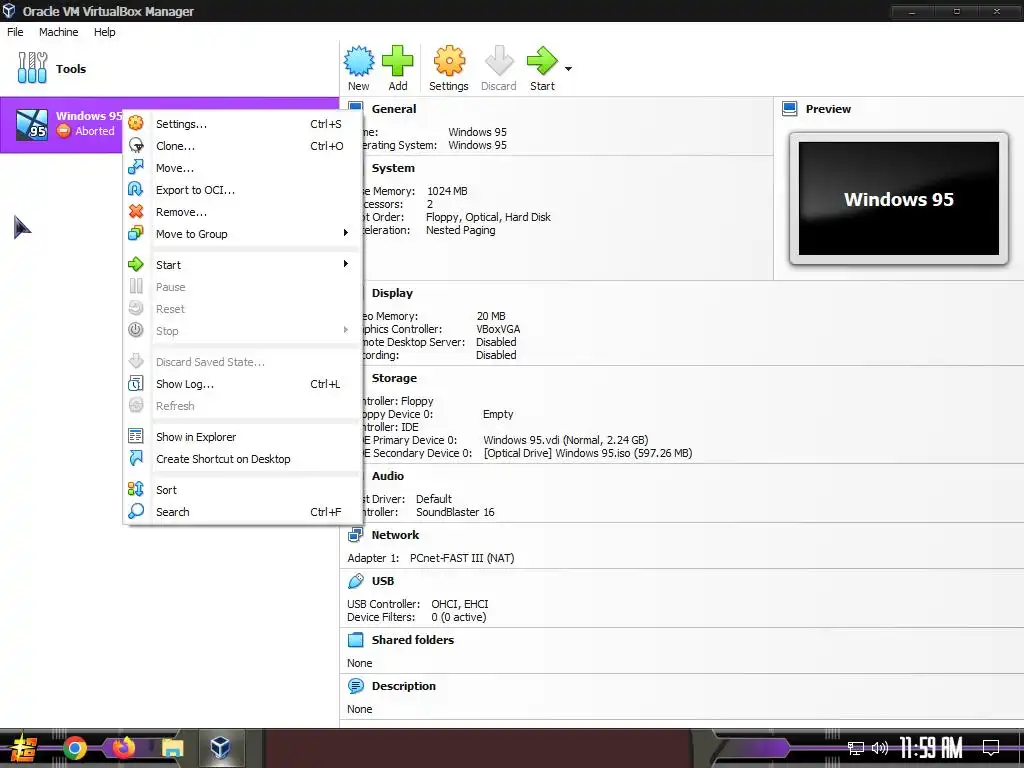Click the Export to OCI icon
The width and height of the screenshot is (1024, 768).
point(136,189)
